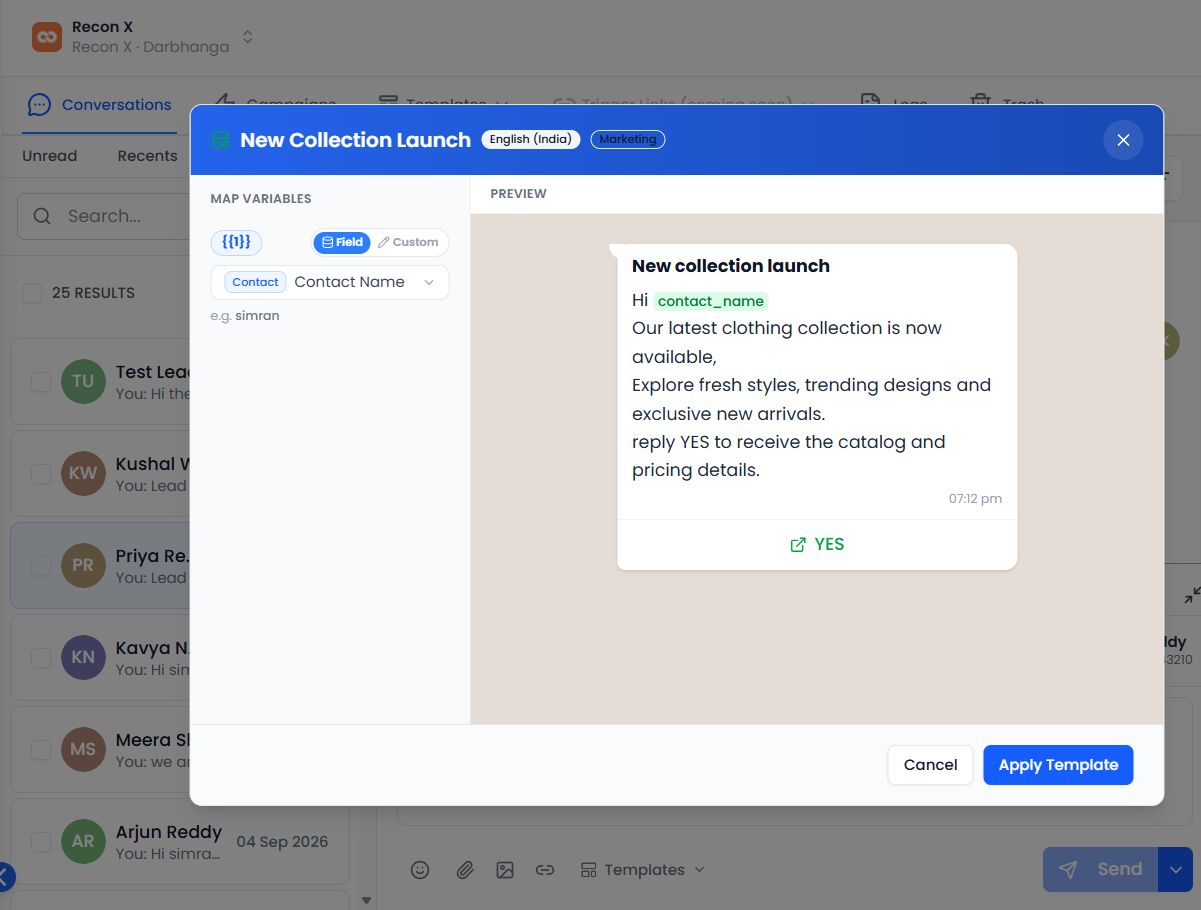This screenshot has height=910, width=1201.
Task: Click the template icon beside dialog title
Action: pos(220,140)
